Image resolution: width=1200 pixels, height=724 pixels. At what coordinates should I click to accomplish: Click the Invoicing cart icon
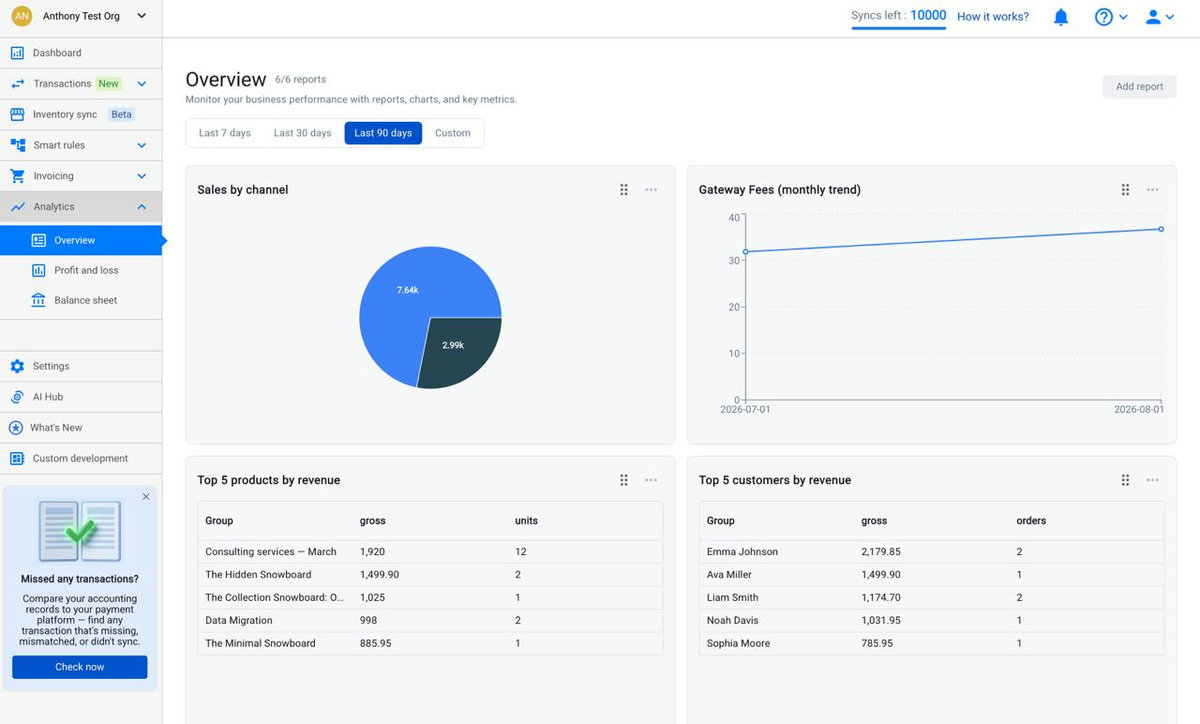click(x=17, y=176)
